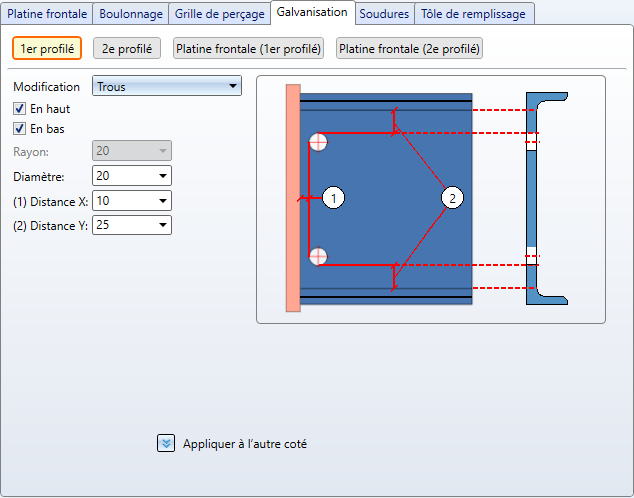Open the Tôle de remplissage tab
The height and width of the screenshot is (498, 634).
click(x=473, y=14)
